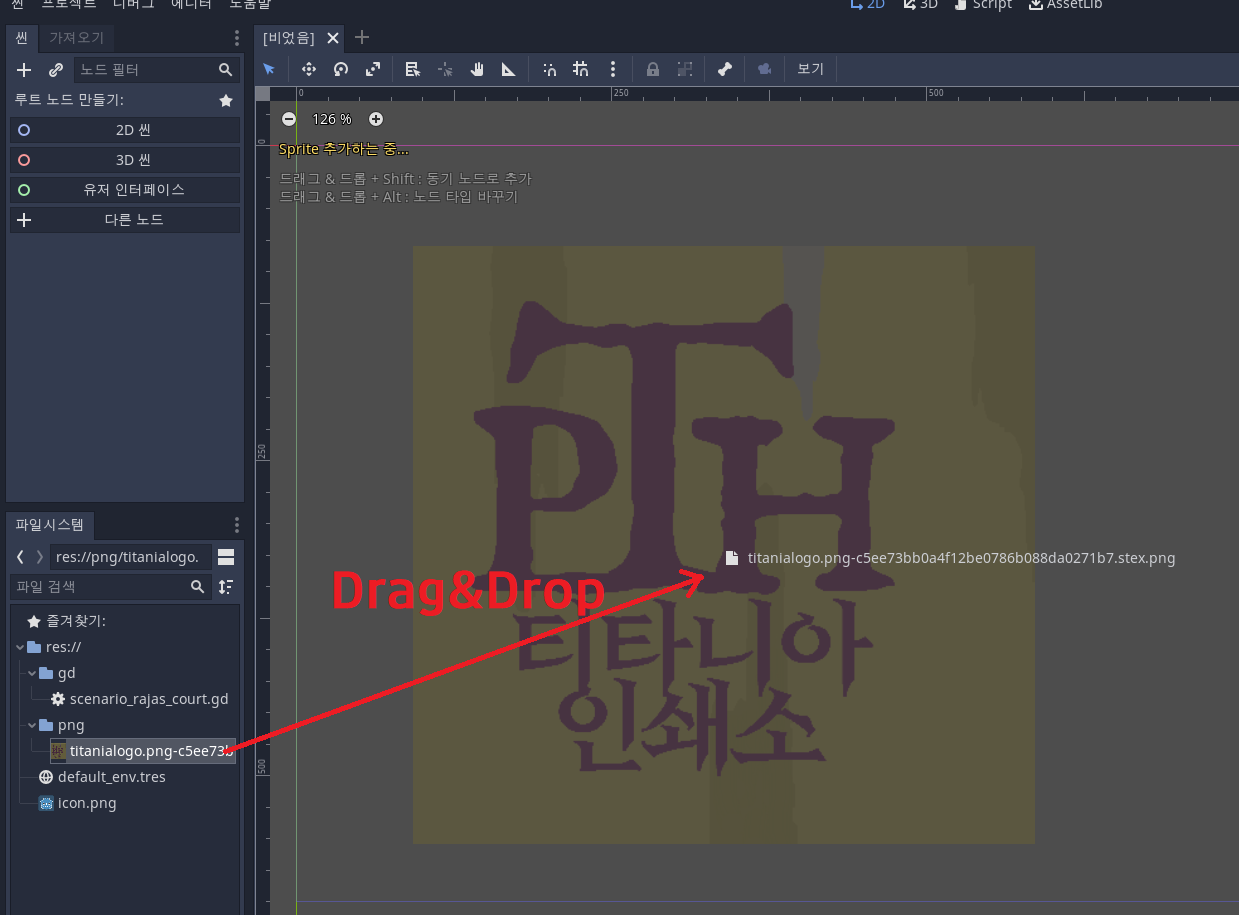Open the skeleton bone options icon
The height and width of the screenshot is (915, 1239).
[725, 69]
